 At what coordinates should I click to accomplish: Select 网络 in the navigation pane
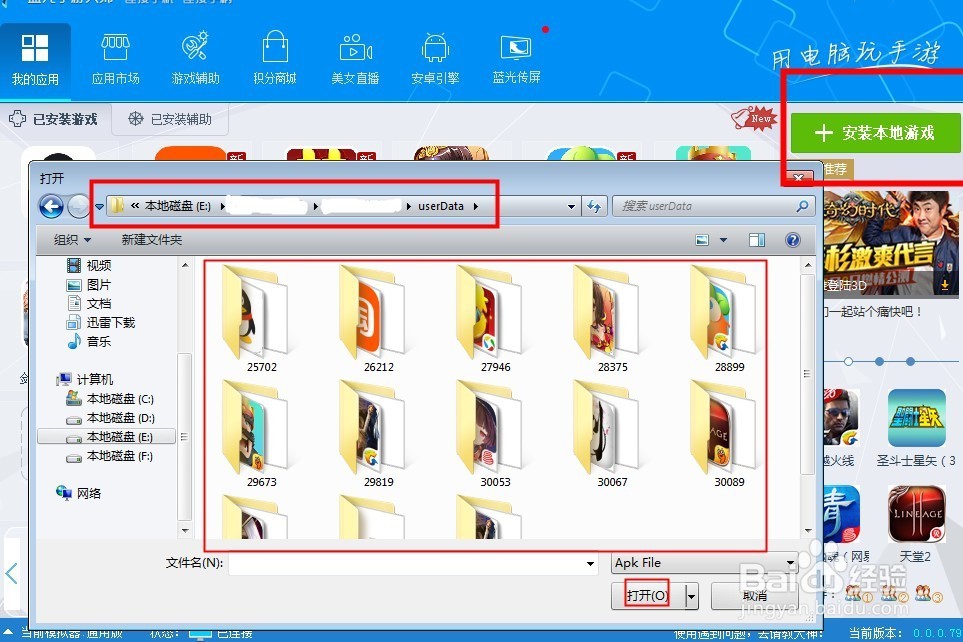[x=79, y=493]
